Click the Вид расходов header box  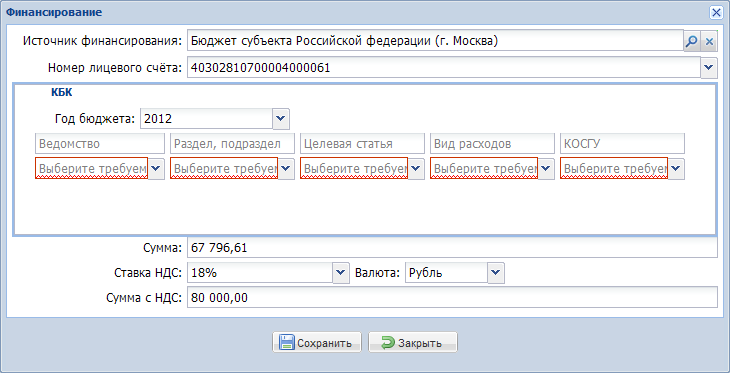coord(493,144)
